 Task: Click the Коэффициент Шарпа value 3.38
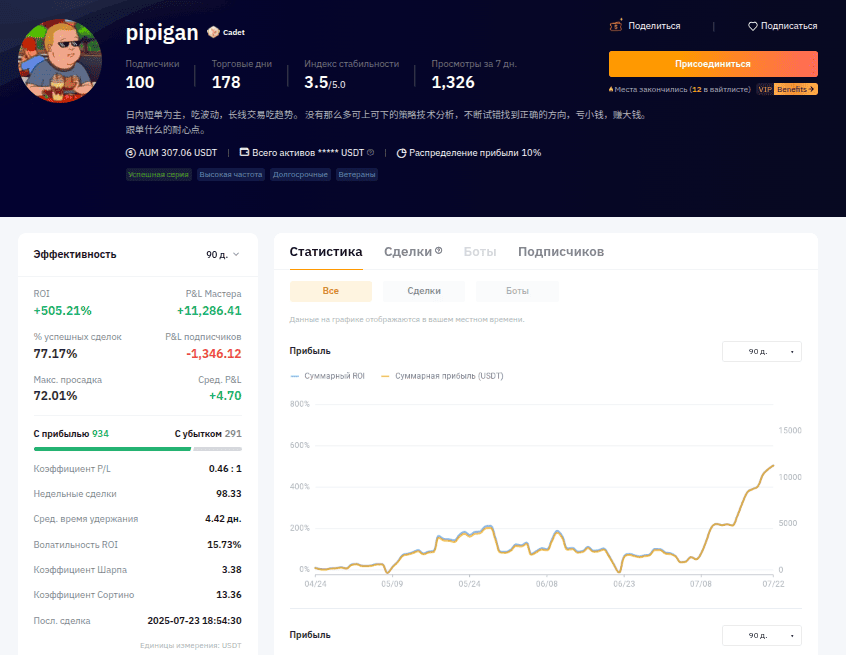coord(231,570)
